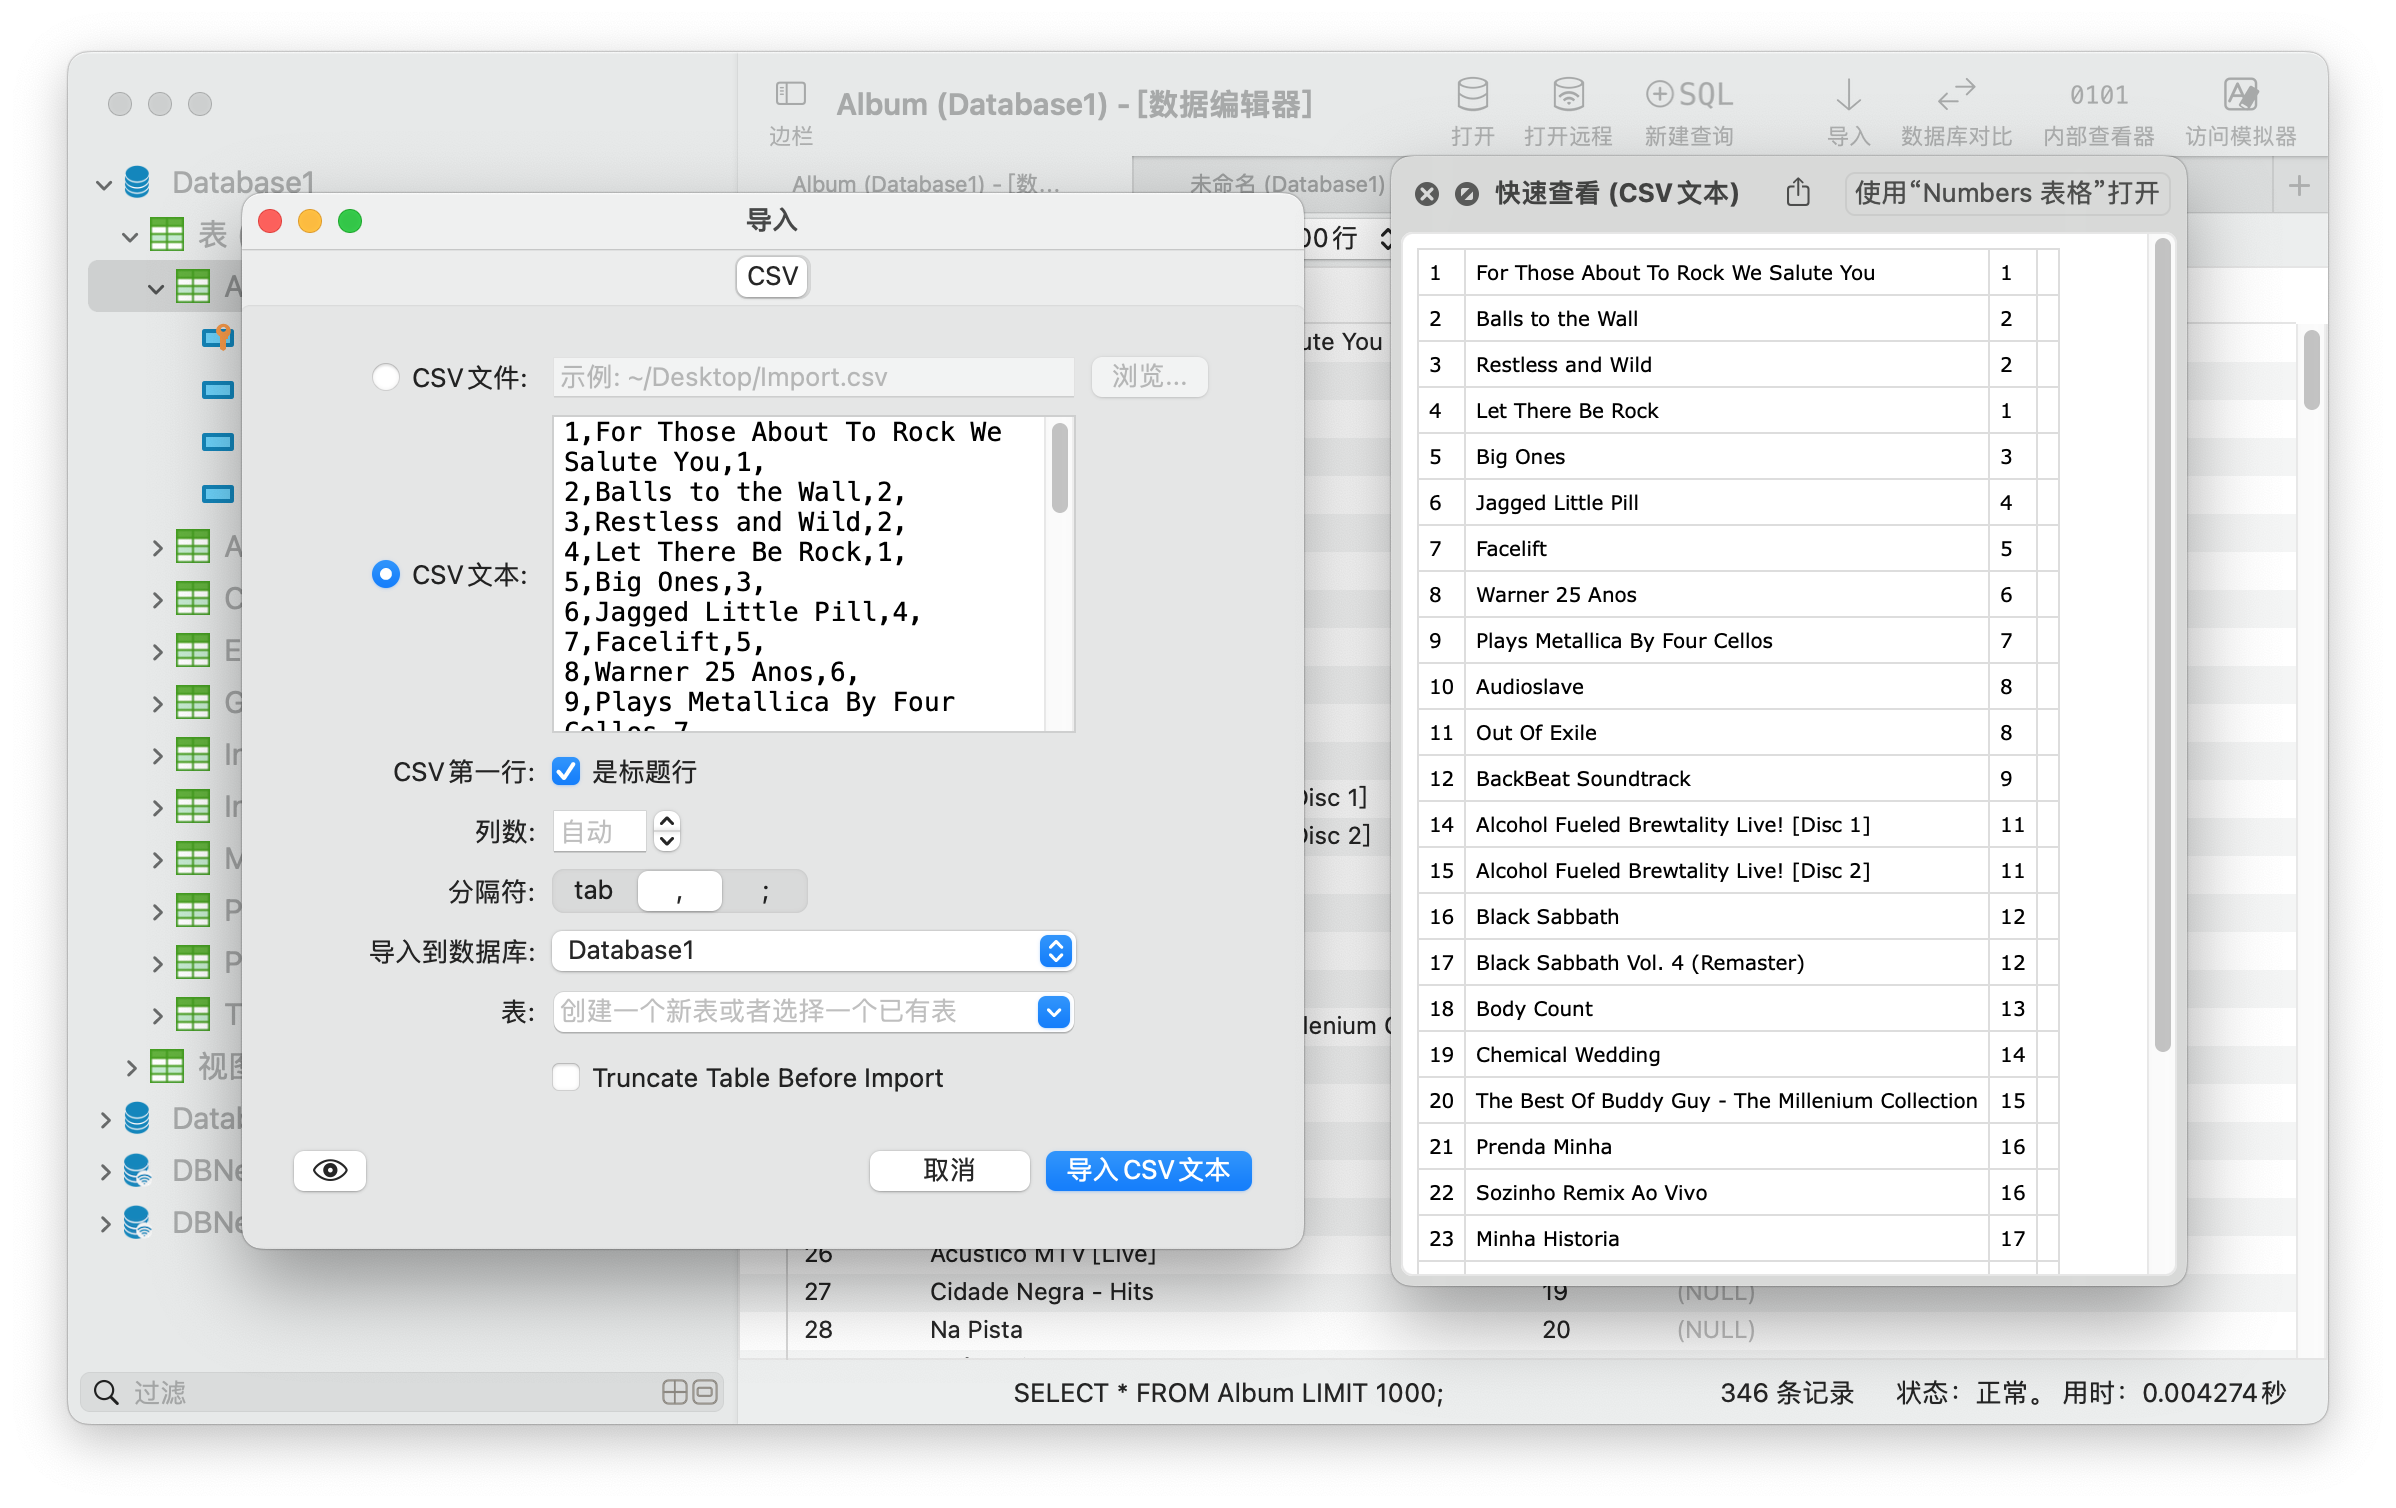
Task: Click the 导入 import toolbar icon
Action: click(x=1848, y=95)
